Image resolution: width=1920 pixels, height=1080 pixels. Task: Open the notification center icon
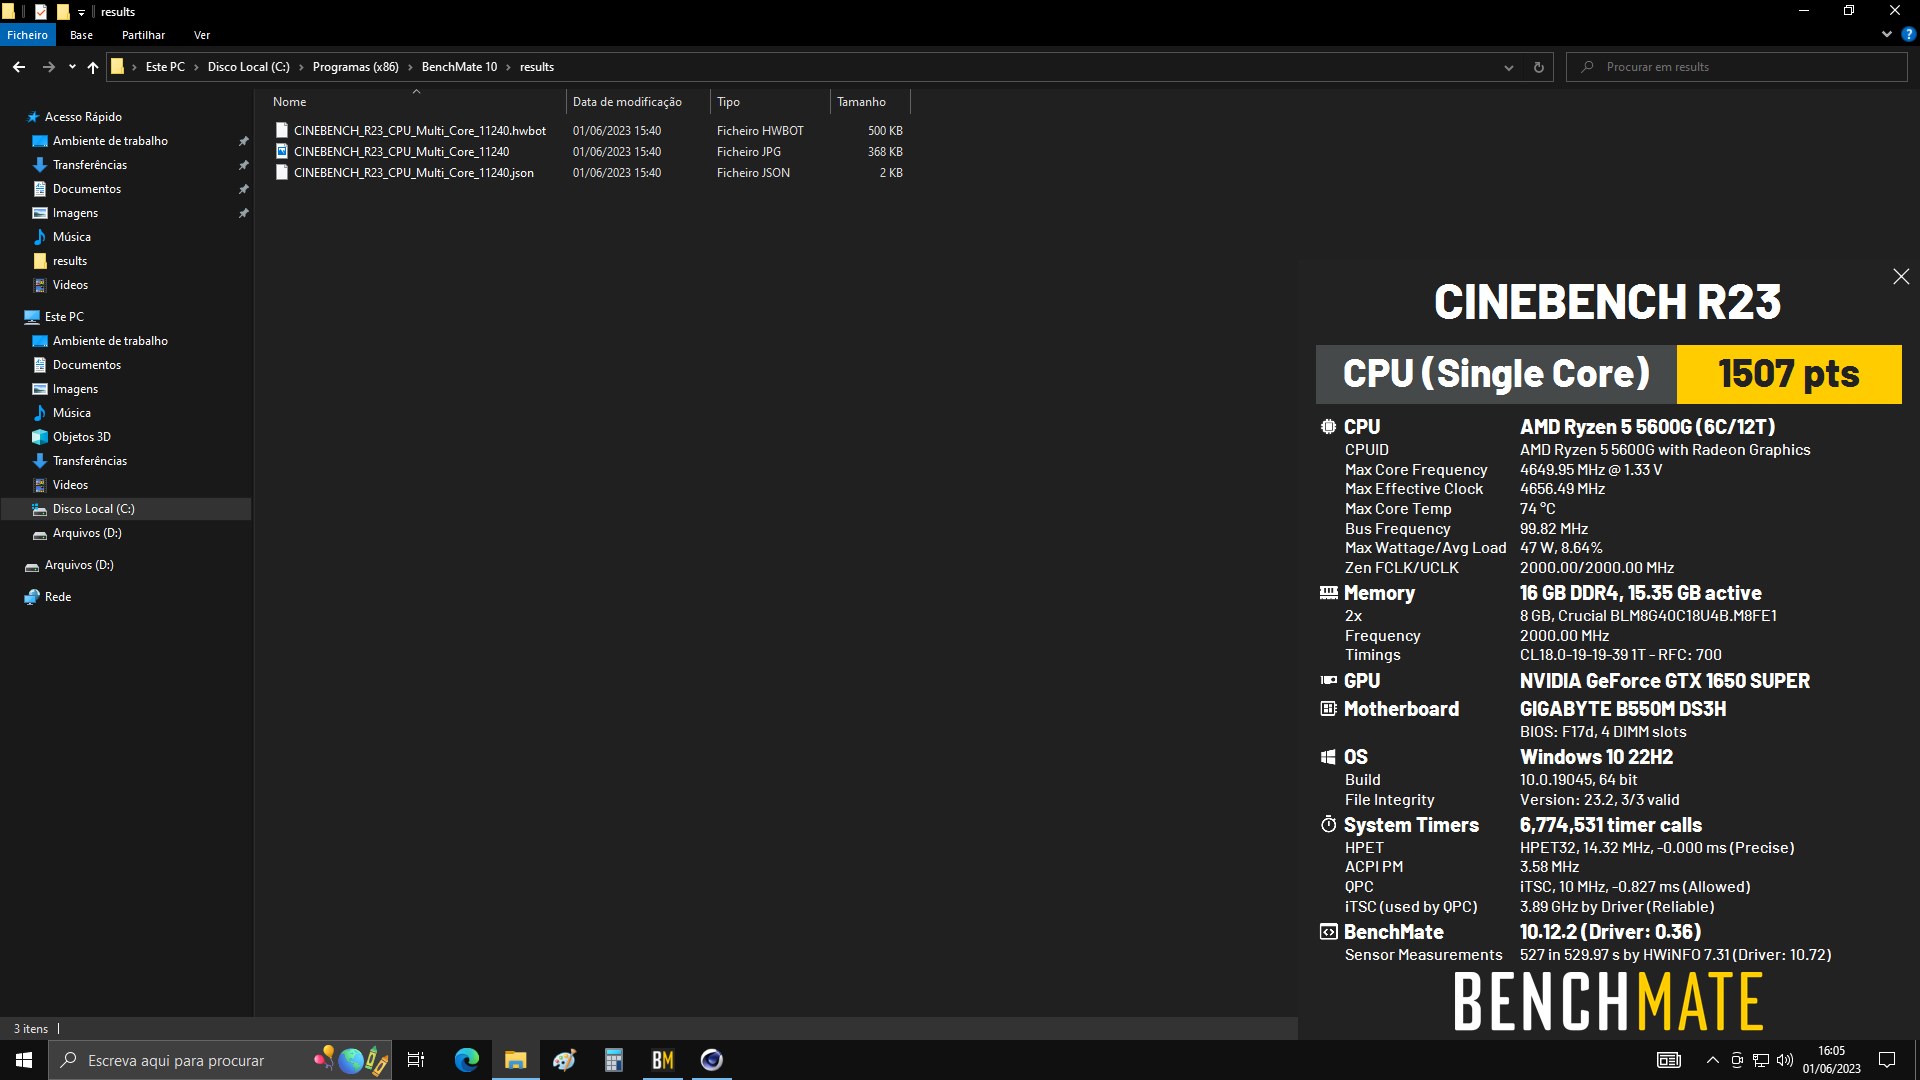pyautogui.click(x=1887, y=1060)
